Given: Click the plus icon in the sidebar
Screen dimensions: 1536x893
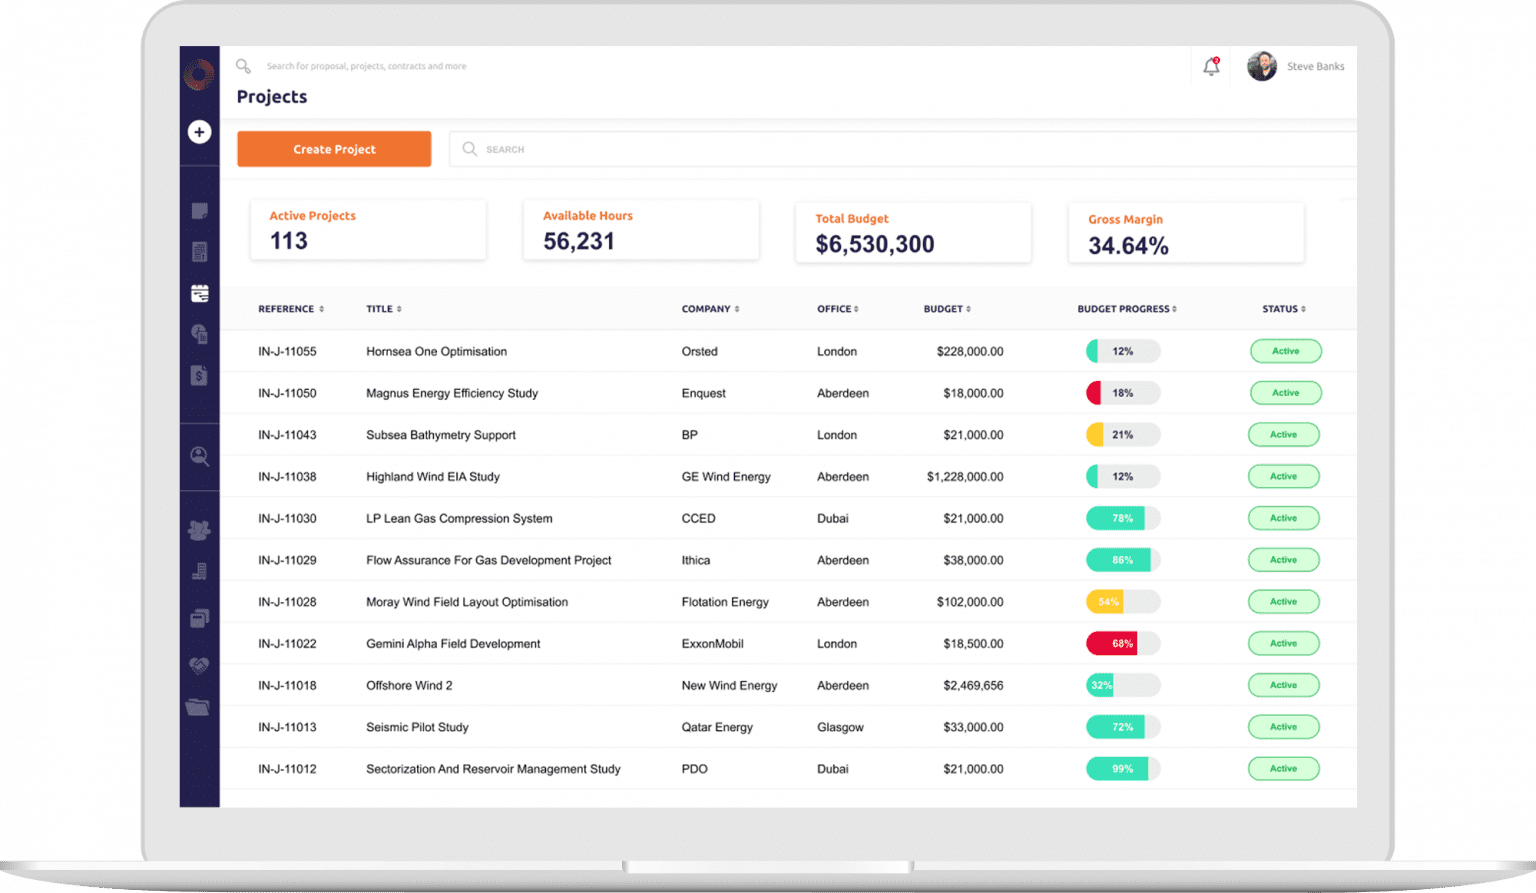Looking at the screenshot, I should [200, 132].
